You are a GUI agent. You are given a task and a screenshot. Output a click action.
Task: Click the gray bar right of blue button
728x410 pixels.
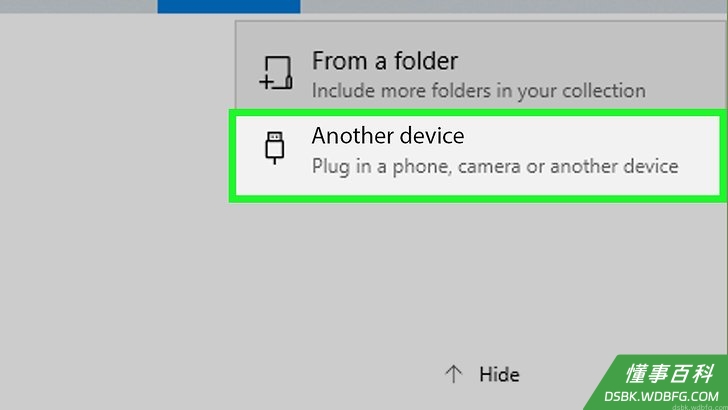[x=514, y=6]
